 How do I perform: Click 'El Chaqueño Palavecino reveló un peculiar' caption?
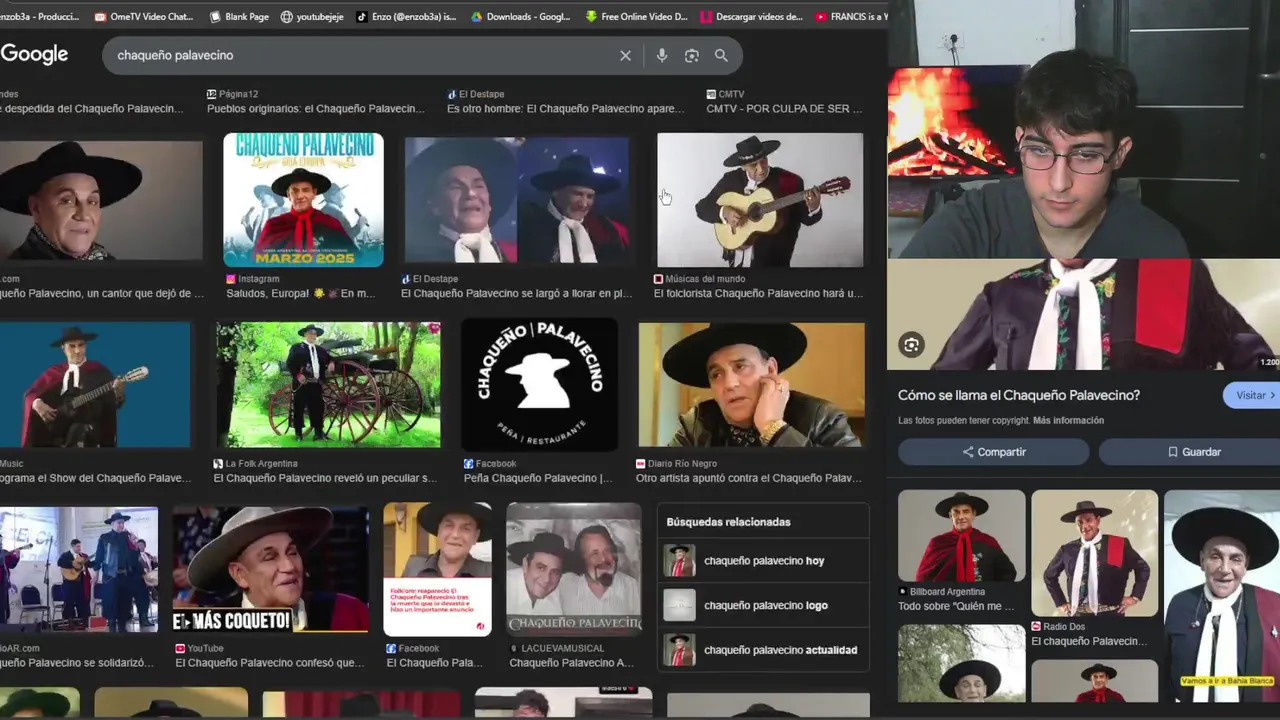point(325,479)
